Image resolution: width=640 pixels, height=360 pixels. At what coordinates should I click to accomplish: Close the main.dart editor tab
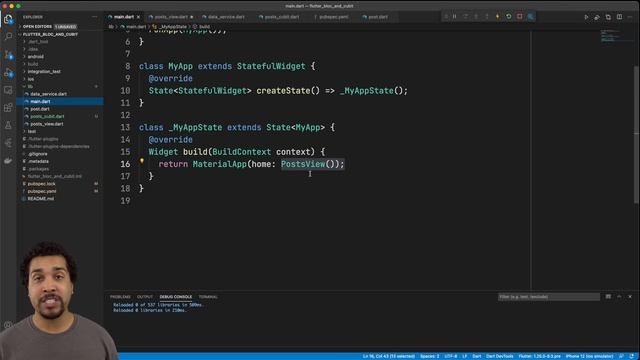(x=138, y=17)
